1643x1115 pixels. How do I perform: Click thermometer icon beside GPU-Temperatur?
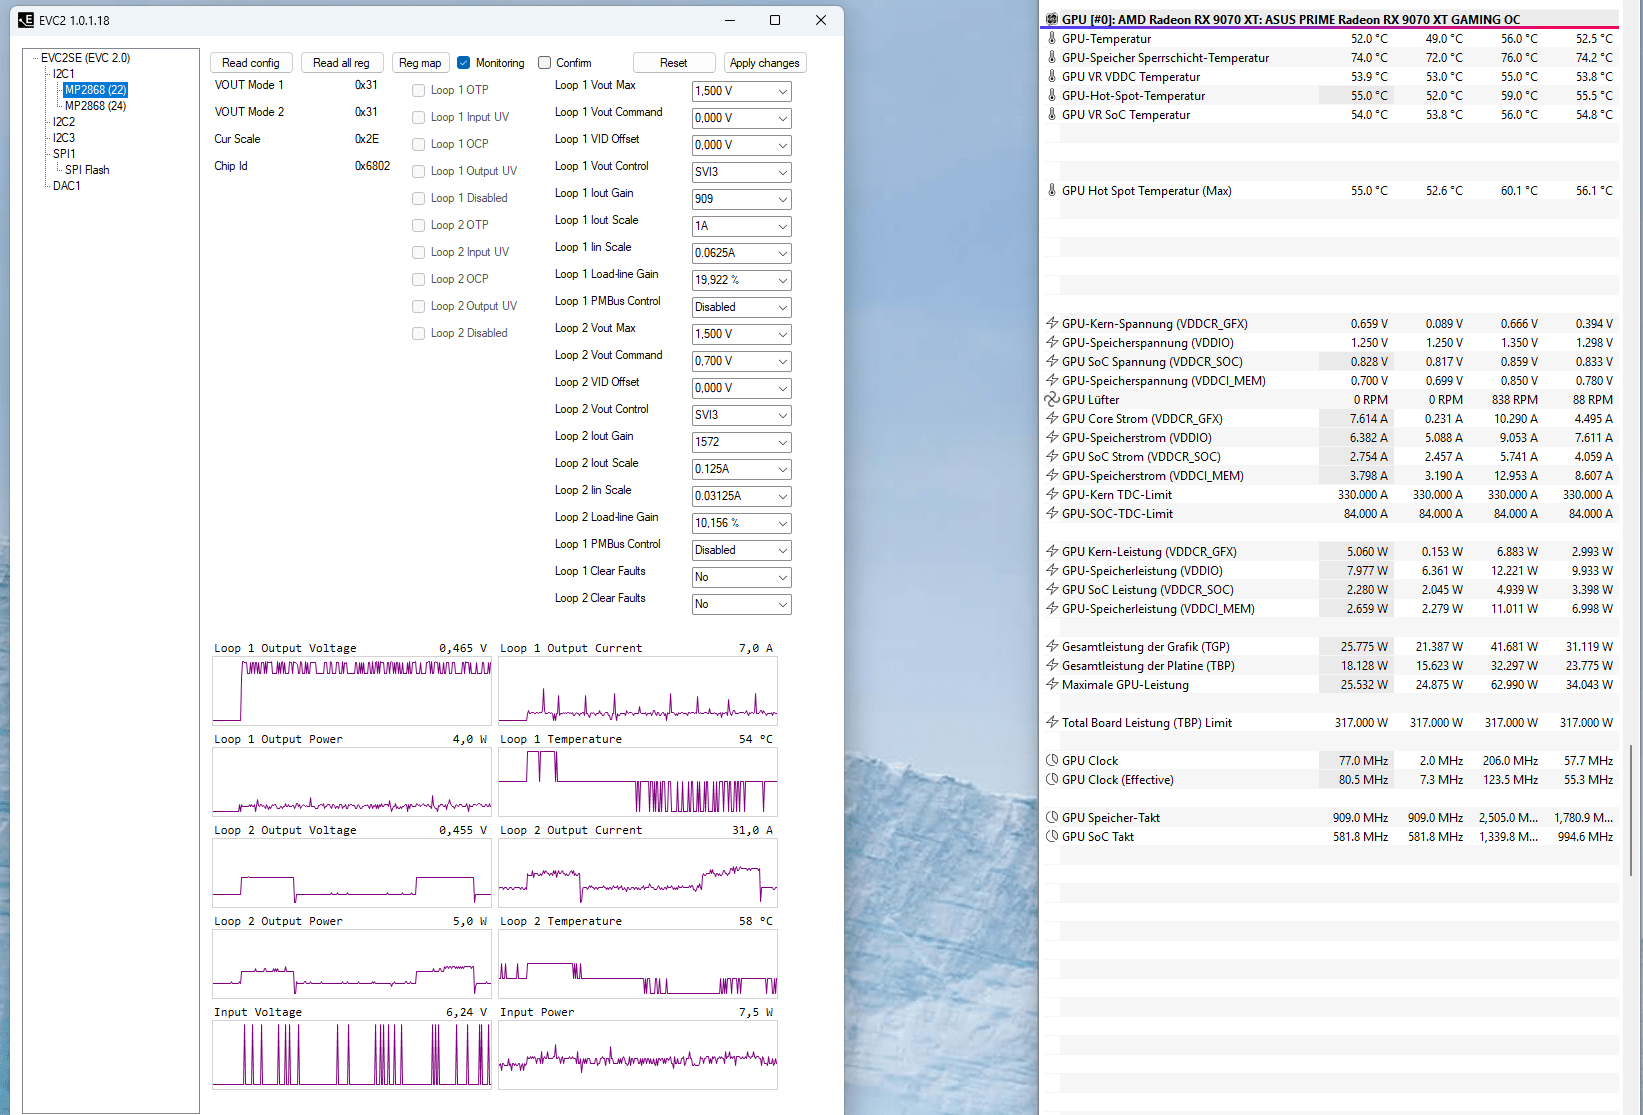1052,38
